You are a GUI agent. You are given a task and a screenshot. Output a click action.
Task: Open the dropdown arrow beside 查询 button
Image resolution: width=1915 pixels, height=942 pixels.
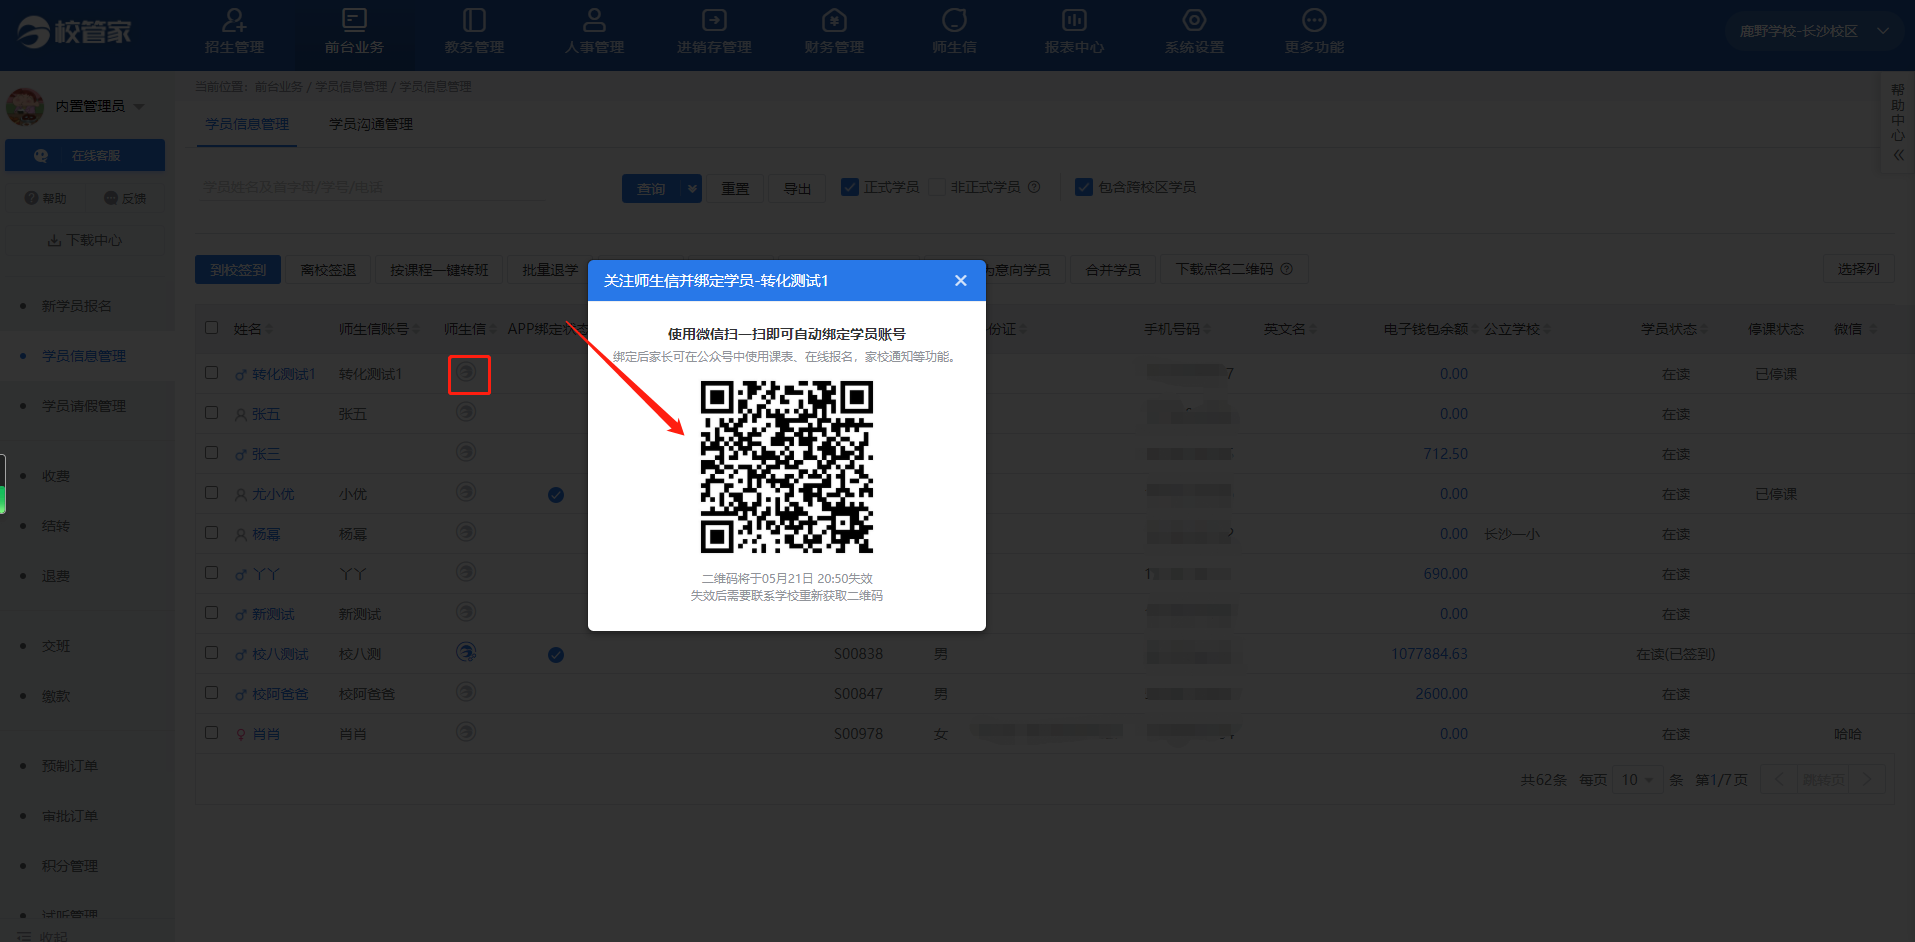pos(692,188)
